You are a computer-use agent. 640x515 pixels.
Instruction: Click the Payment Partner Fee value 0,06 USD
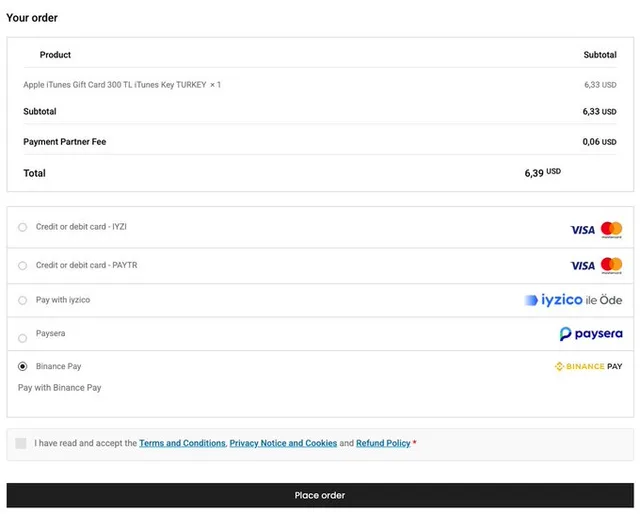599,142
